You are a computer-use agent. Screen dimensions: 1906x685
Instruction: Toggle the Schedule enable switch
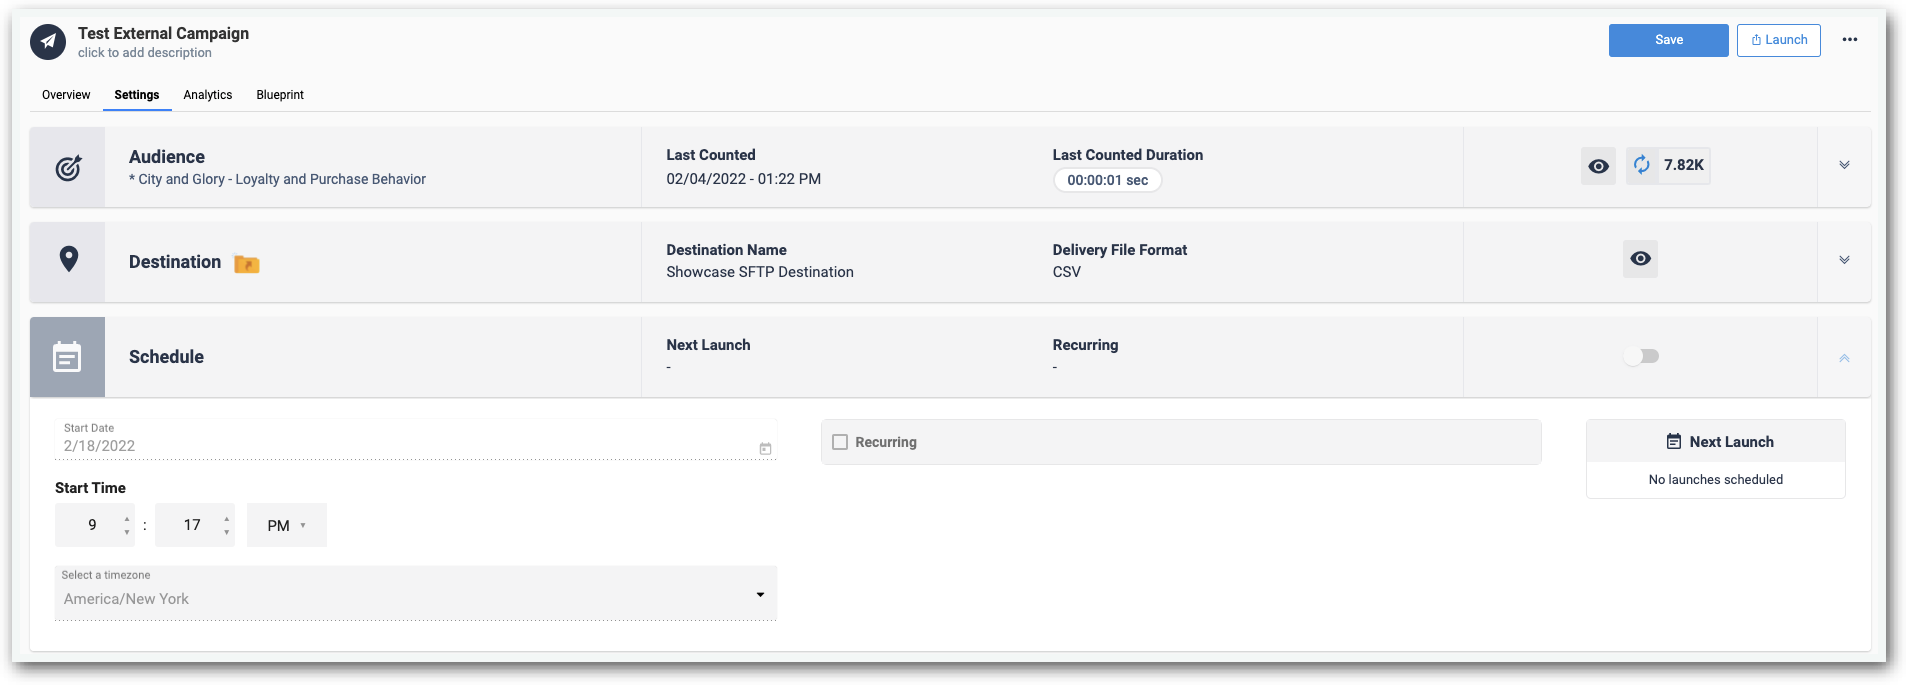coord(1640,356)
